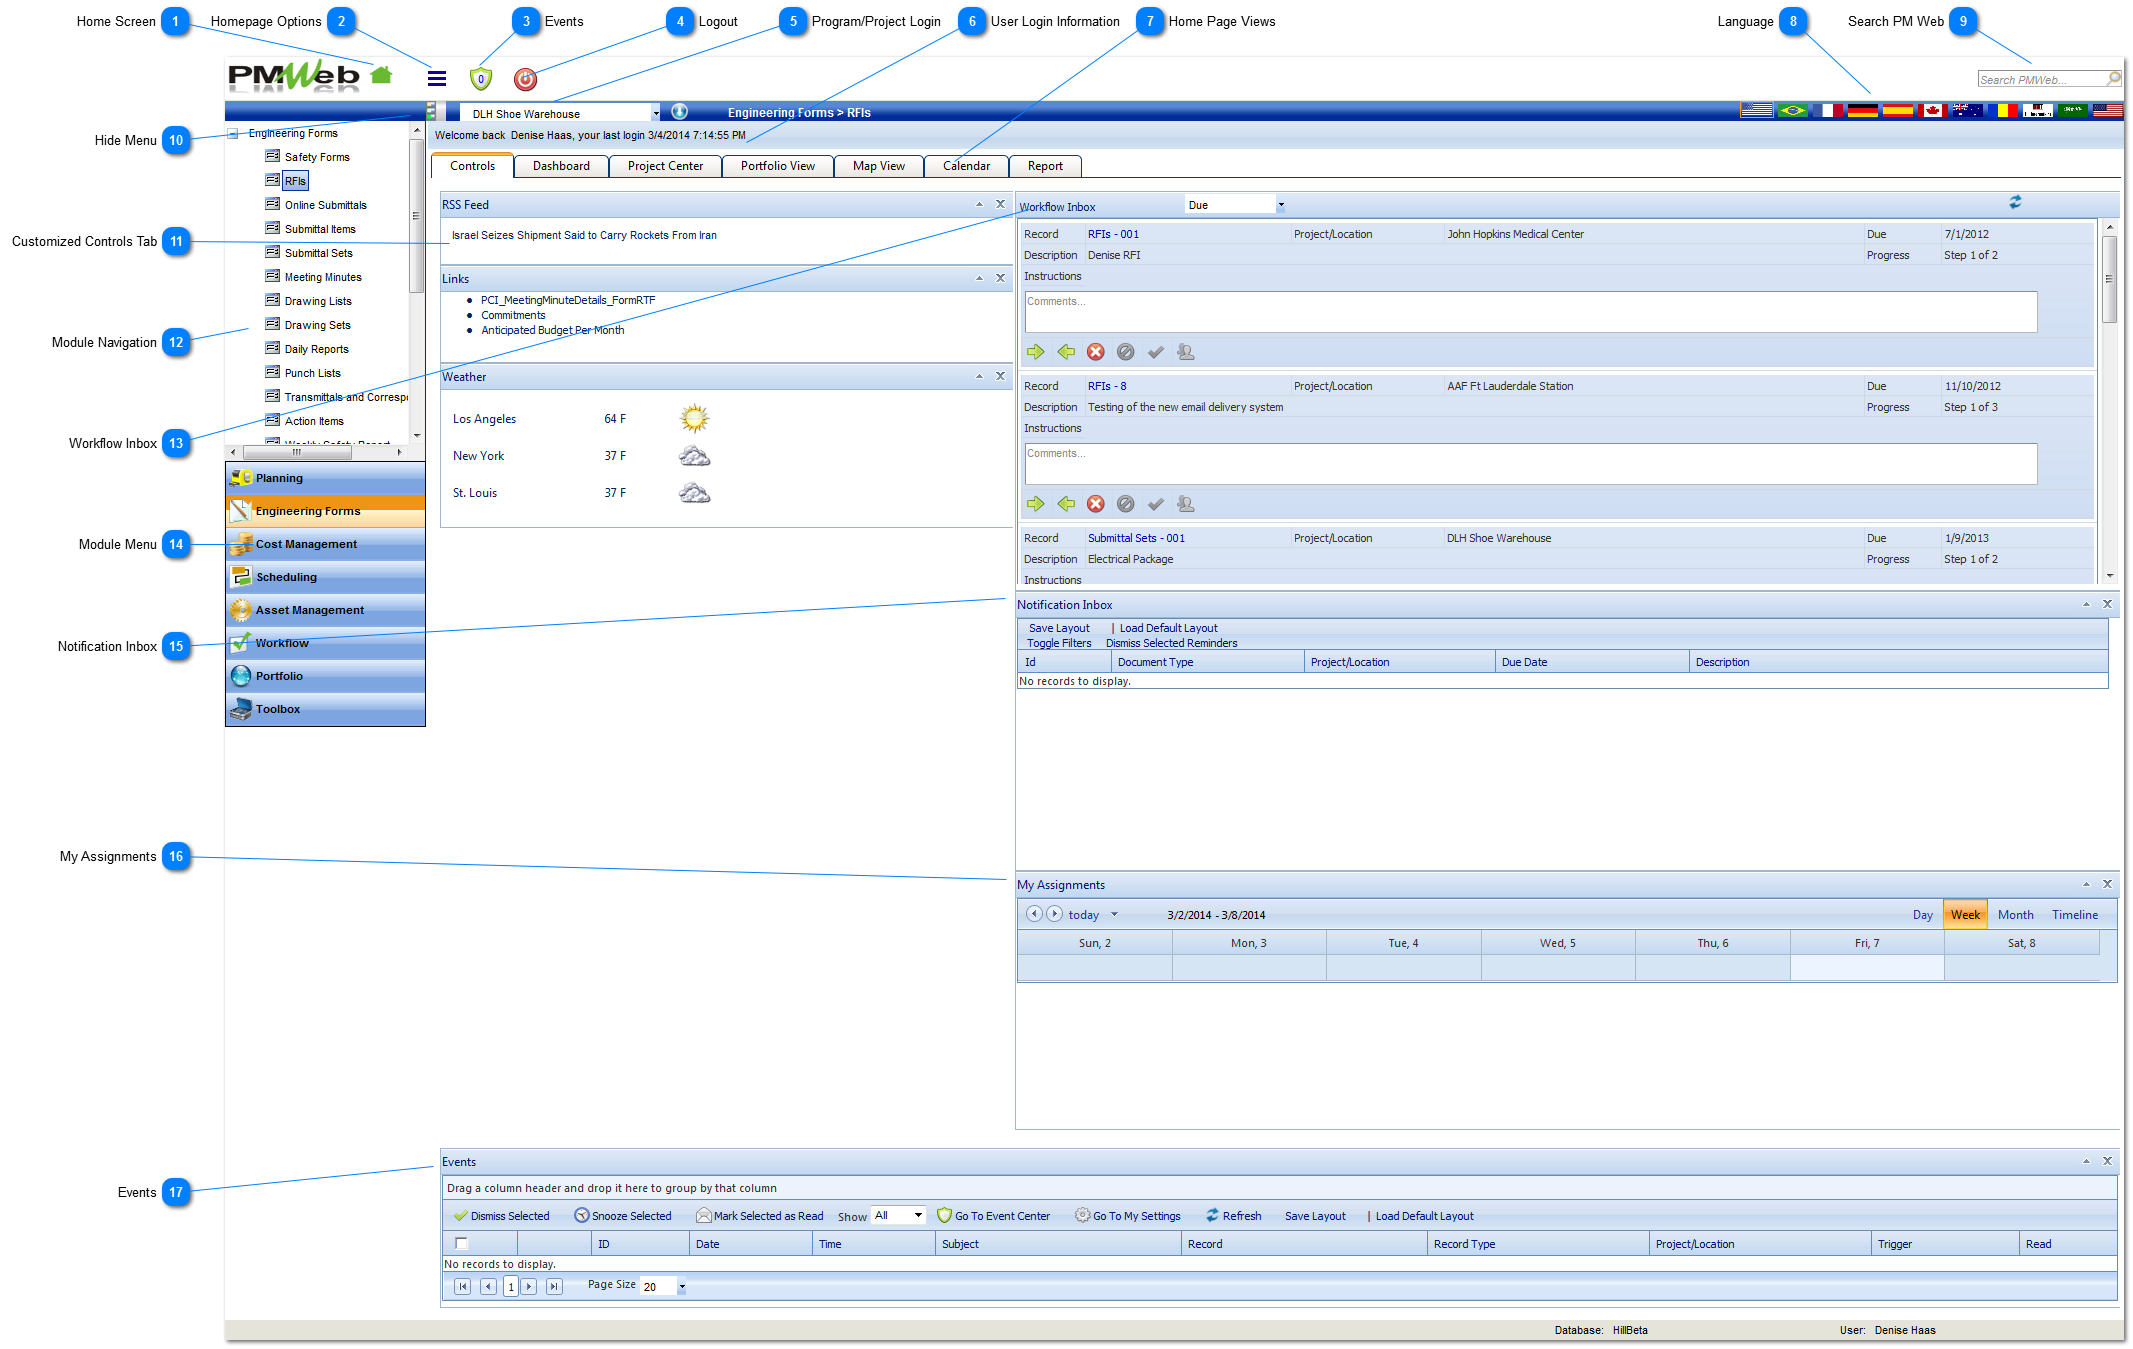Click the search magnifier icon in Search PMWeb
This screenshot has height=1349, width=2133.
tap(2113, 78)
